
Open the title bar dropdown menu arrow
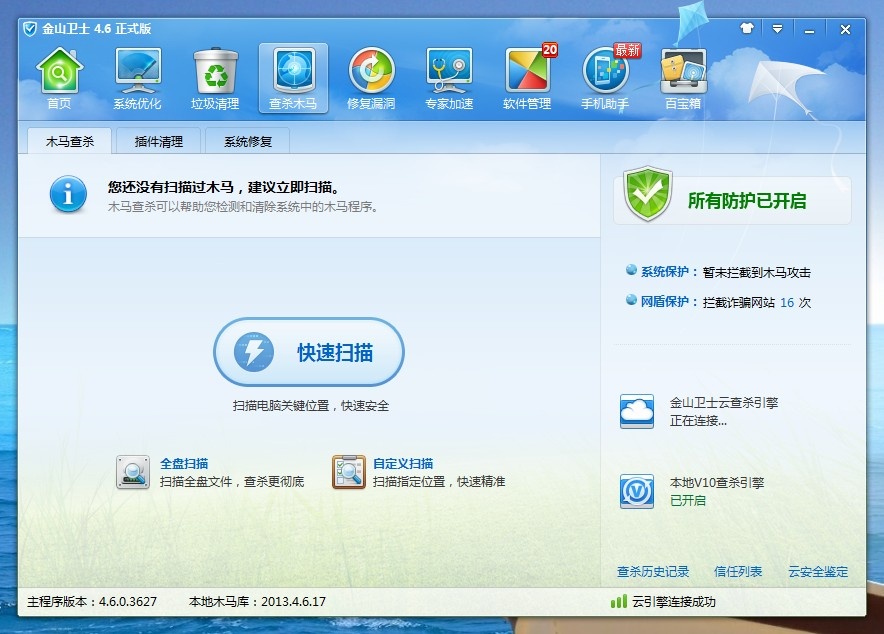point(777,29)
